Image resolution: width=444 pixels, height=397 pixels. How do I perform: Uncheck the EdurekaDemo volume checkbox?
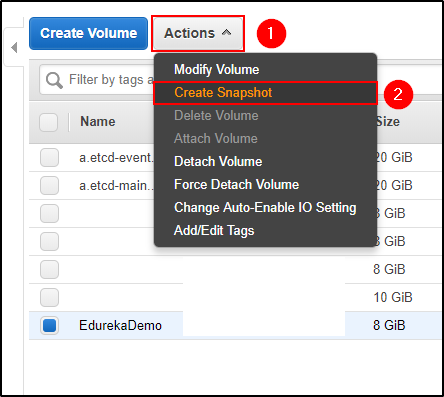tap(49, 325)
